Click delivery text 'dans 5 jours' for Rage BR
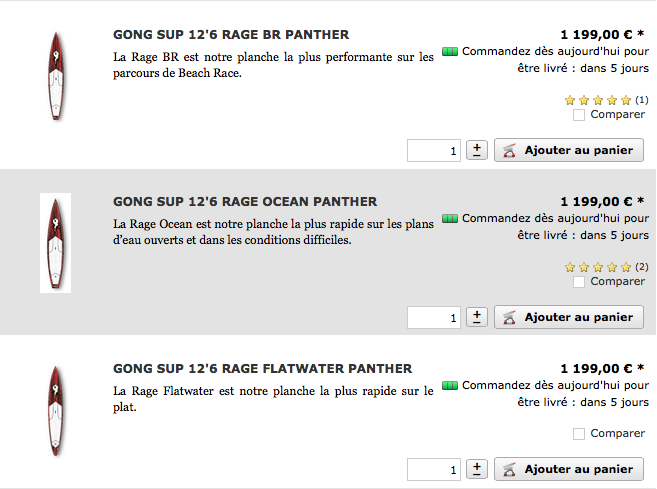 coord(614,68)
